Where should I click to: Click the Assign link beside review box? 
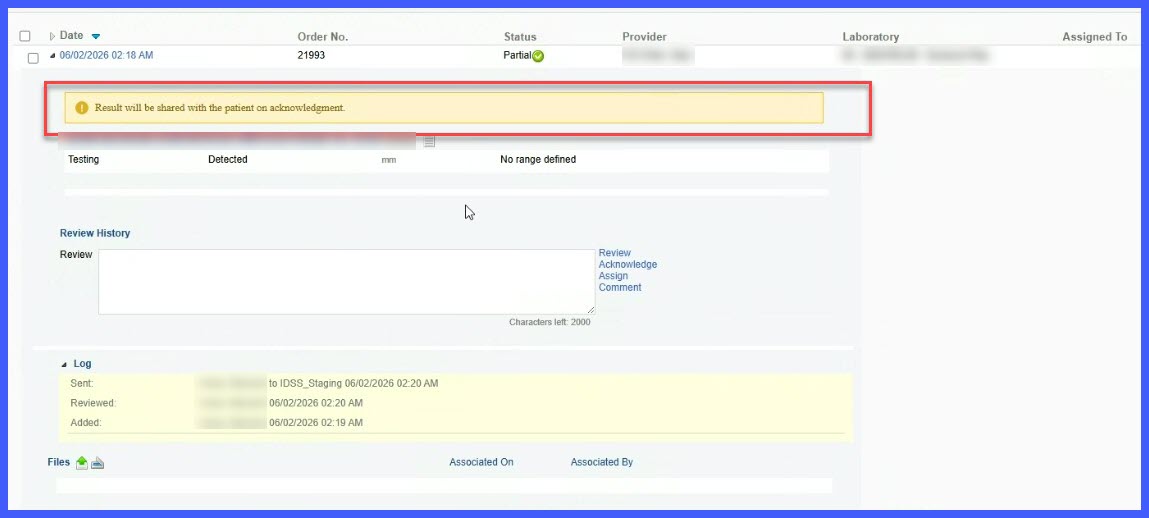613,276
